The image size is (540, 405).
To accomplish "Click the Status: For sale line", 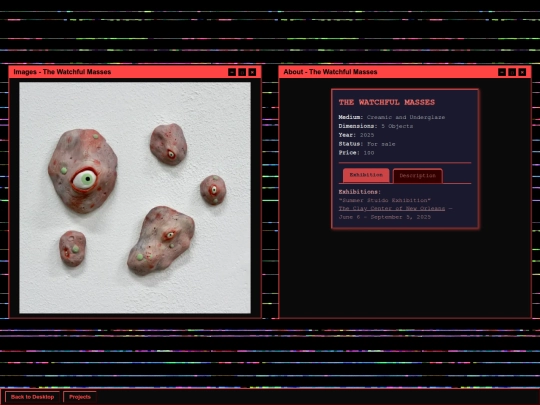I will (x=367, y=144).
